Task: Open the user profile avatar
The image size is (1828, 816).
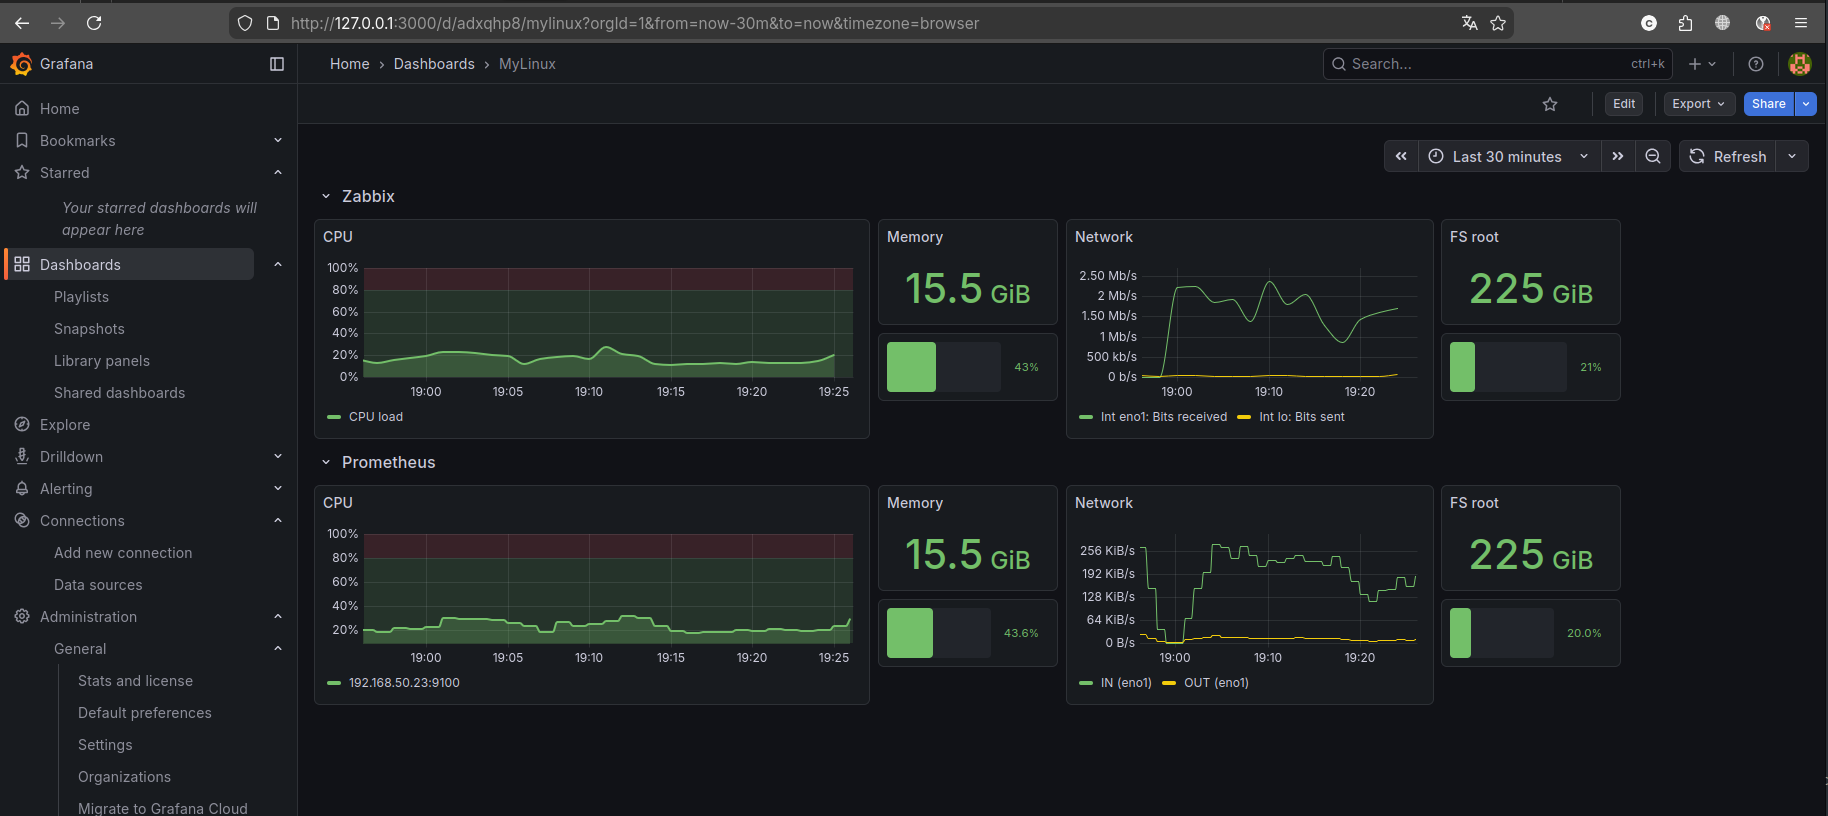Action: pos(1799,64)
